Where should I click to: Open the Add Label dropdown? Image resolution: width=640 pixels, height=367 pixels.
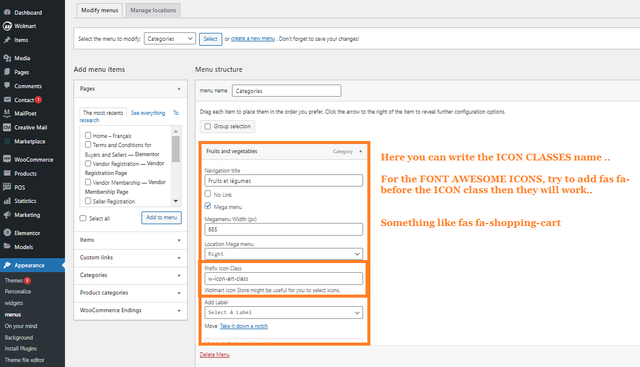click(283, 312)
